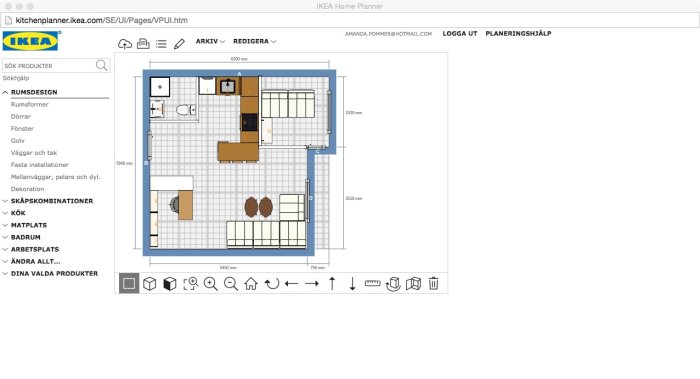Select Golv in the sidebar
The image size is (700, 379).
click(x=17, y=141)
